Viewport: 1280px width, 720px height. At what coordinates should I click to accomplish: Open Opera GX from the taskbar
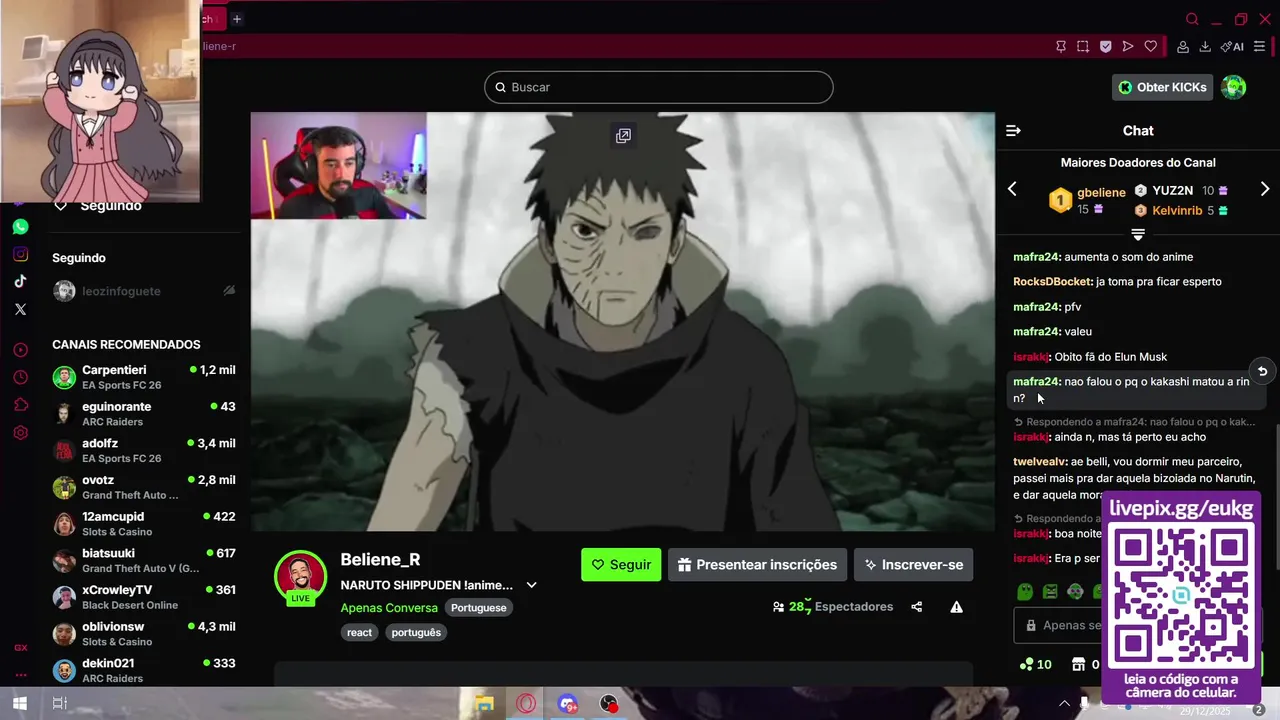coord(526,703)
